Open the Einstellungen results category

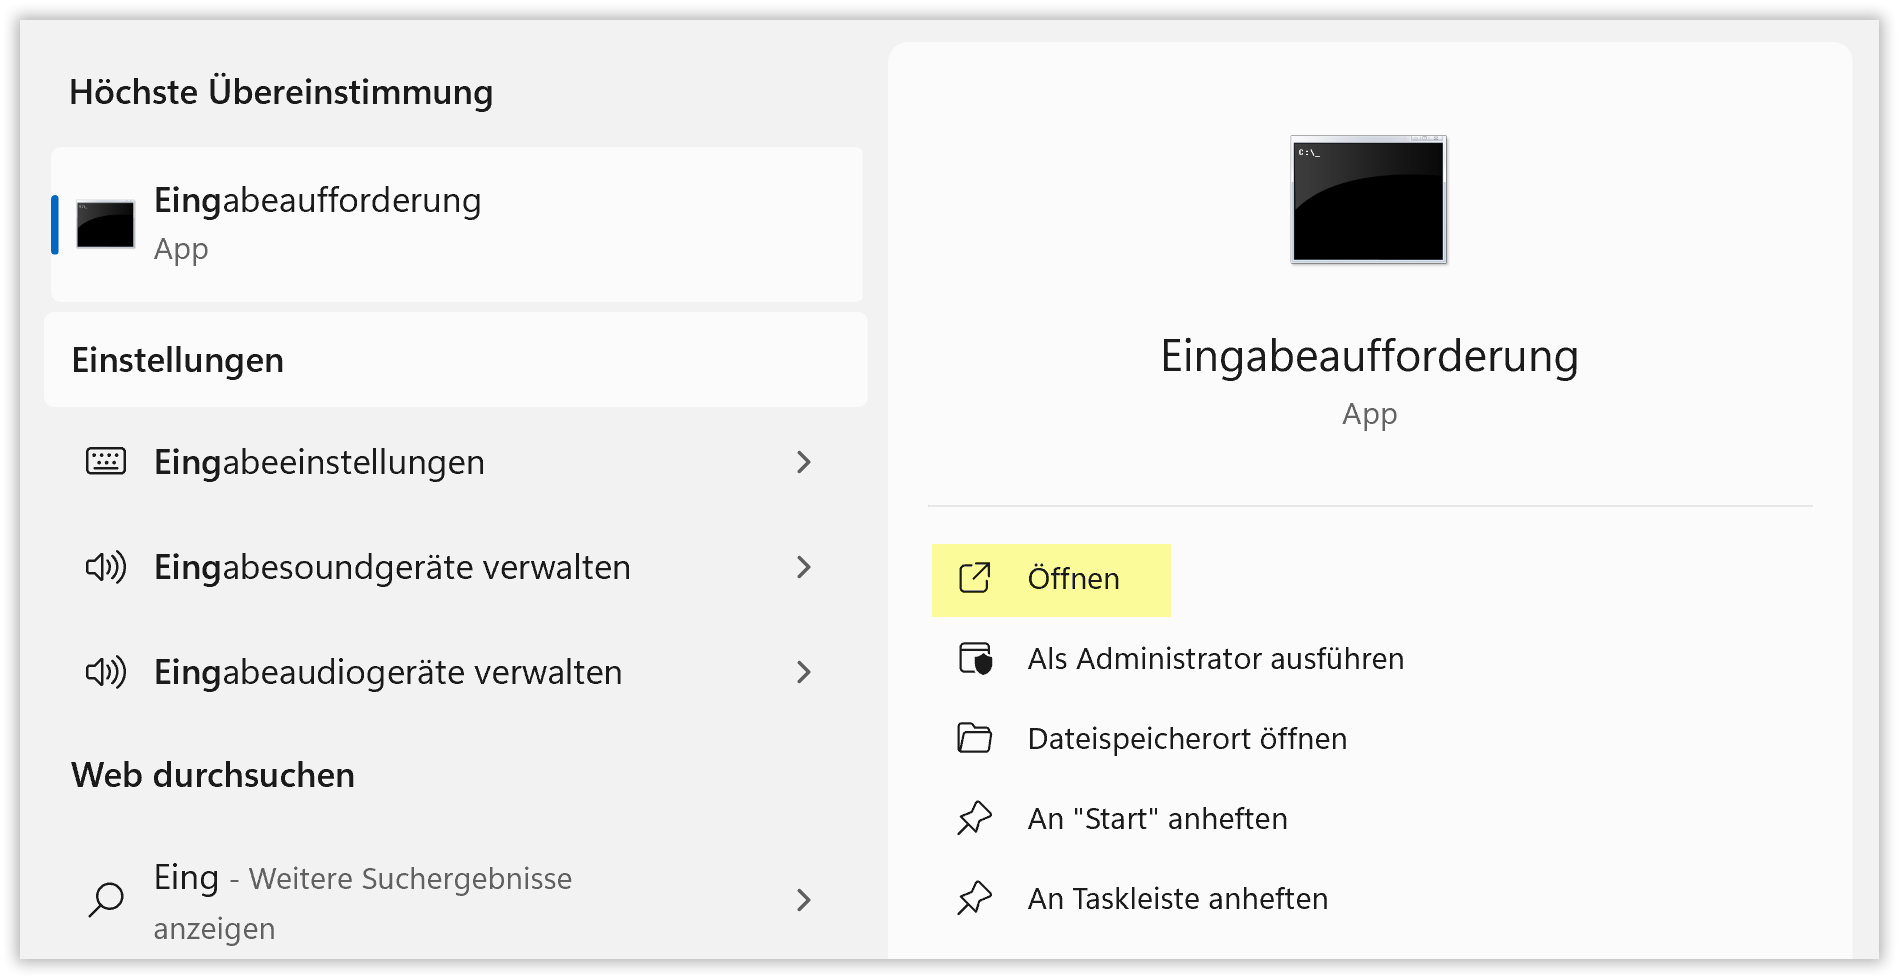[178, 360]
